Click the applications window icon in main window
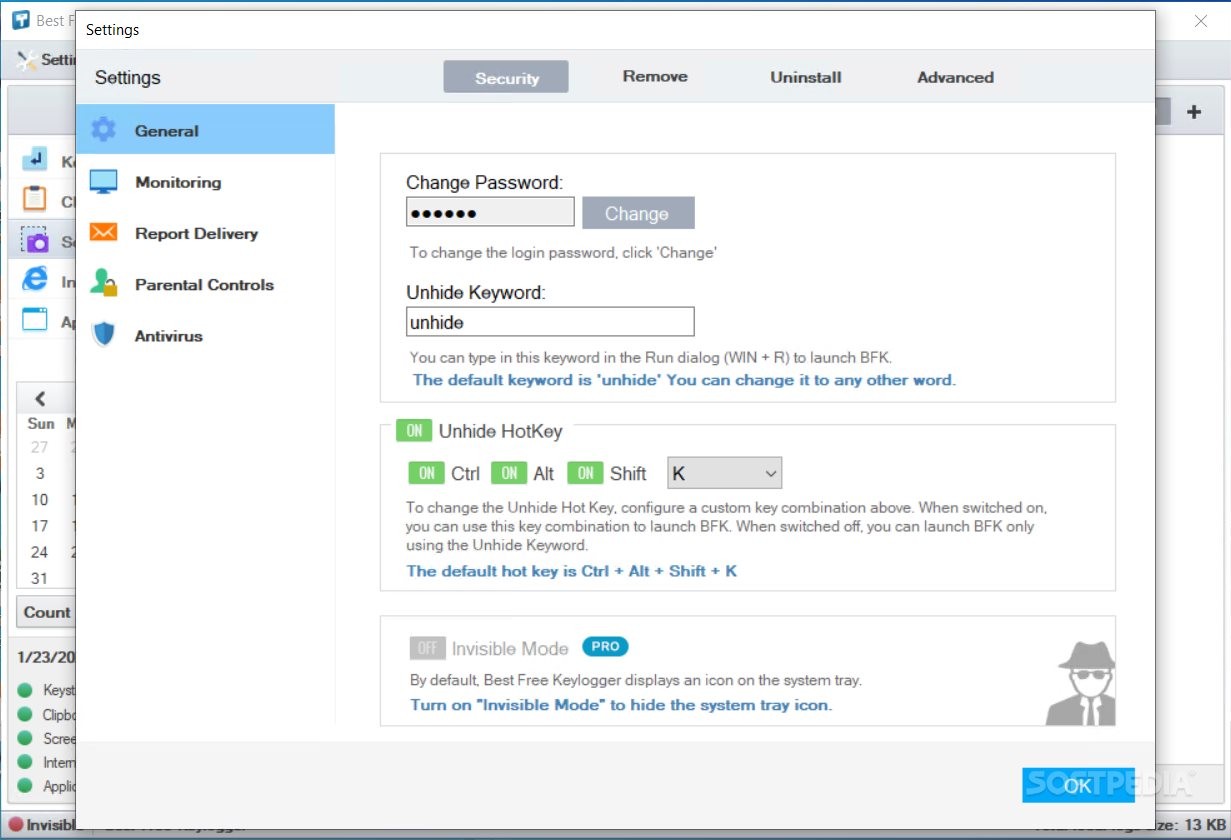This screenshot has width=1231, height=840. [x=35, y=320]
